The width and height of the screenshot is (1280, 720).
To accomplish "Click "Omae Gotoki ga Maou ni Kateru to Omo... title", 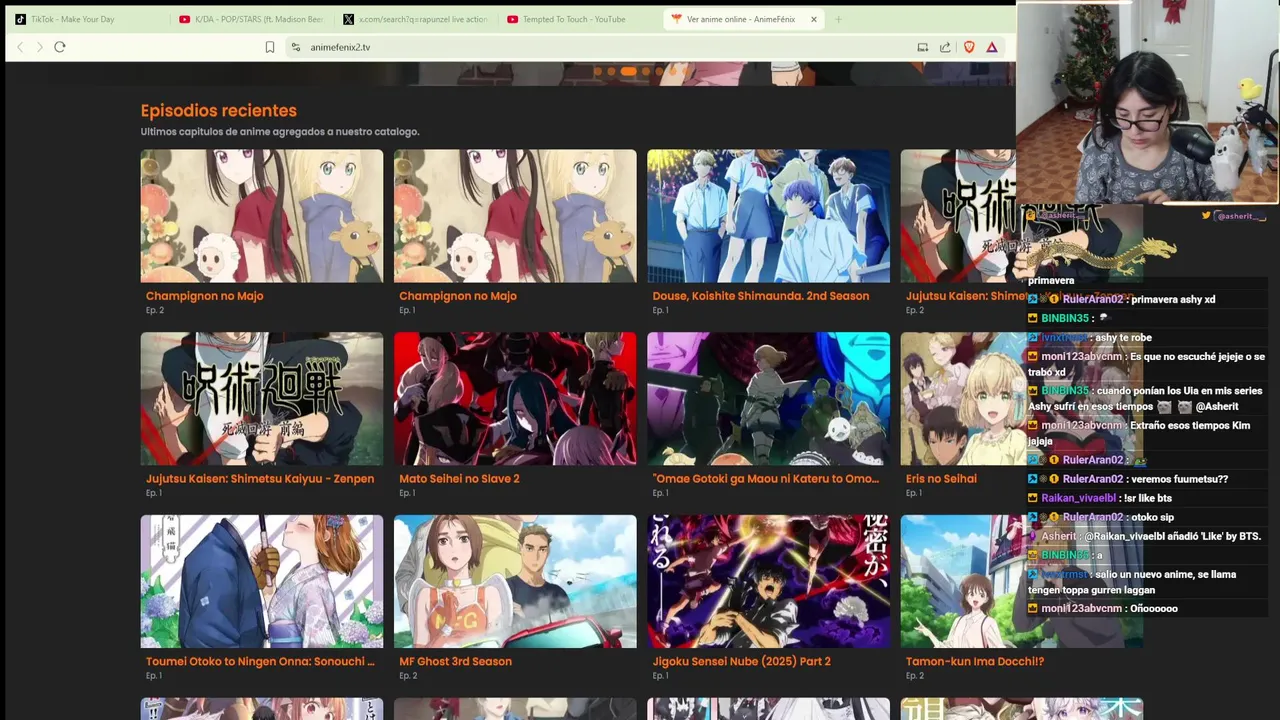I will pyautogui.click(x=766, y=479).
